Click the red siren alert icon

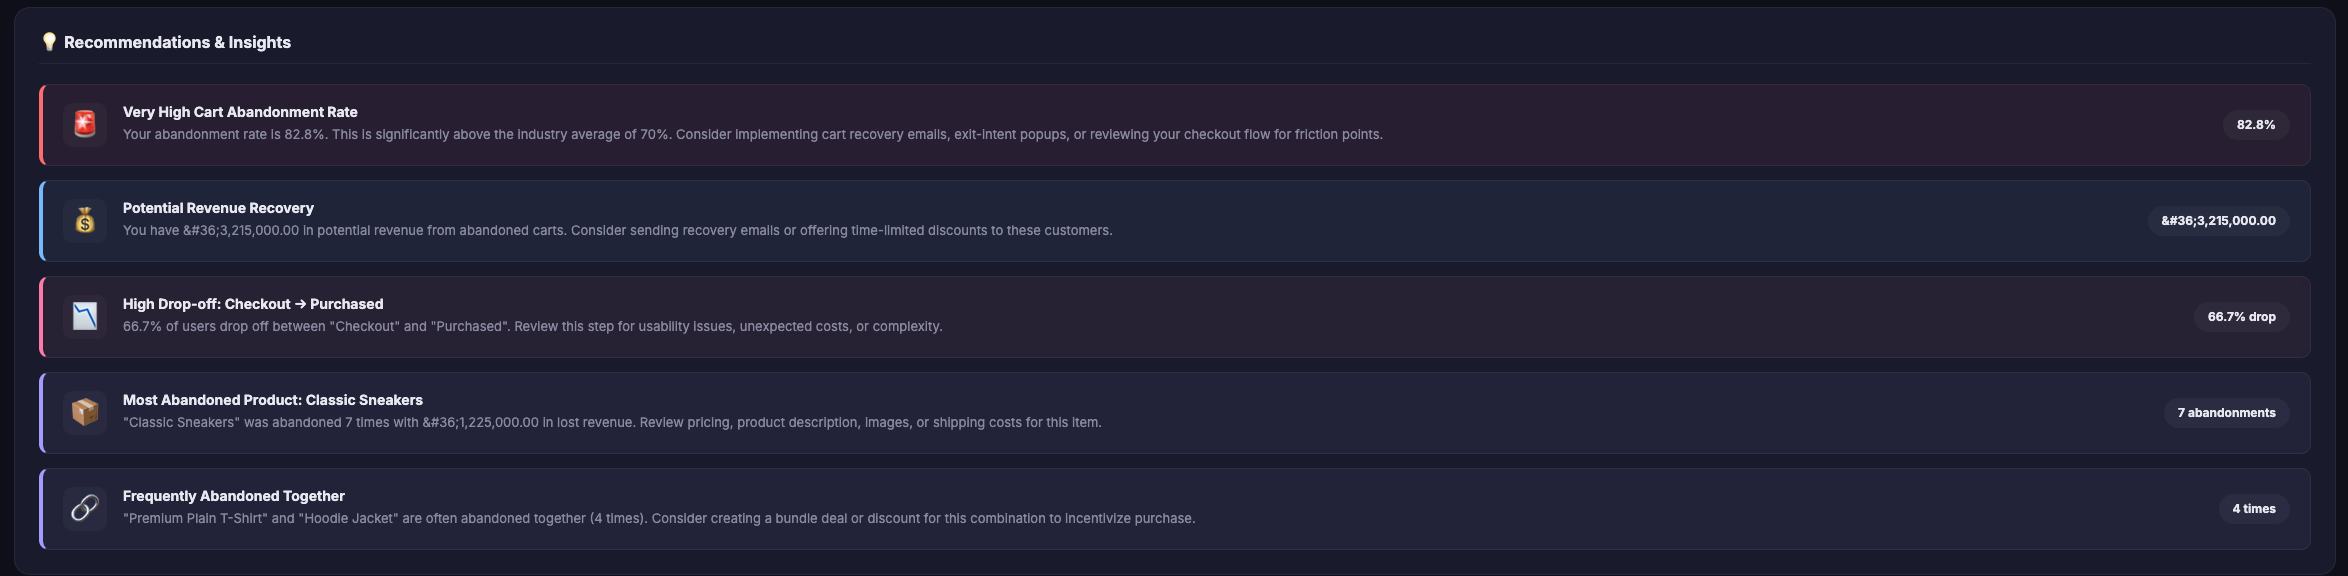tap(85, 125)
